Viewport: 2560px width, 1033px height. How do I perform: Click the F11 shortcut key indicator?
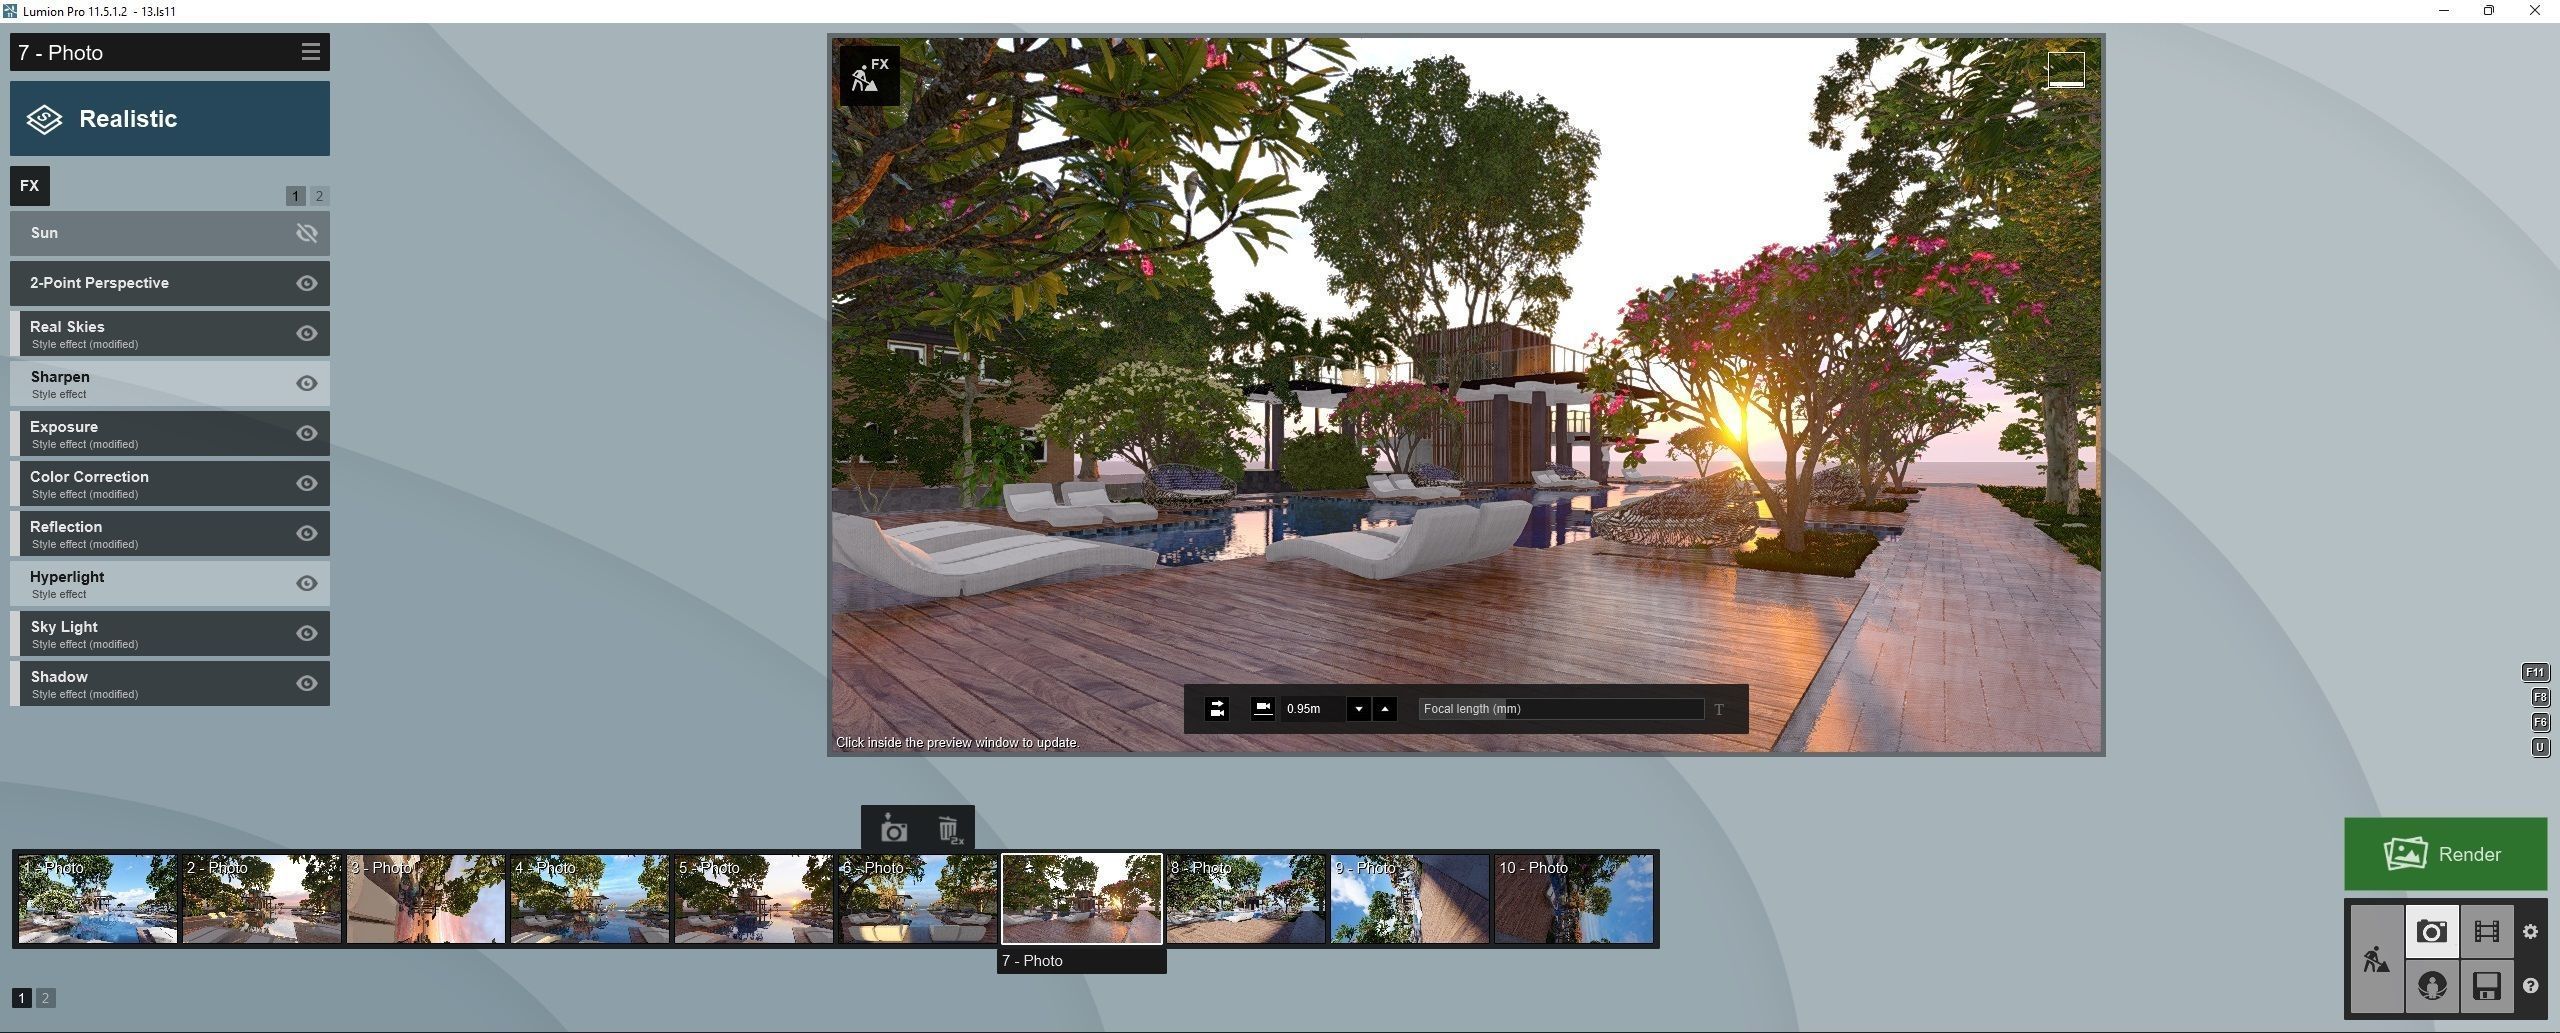2535,673
